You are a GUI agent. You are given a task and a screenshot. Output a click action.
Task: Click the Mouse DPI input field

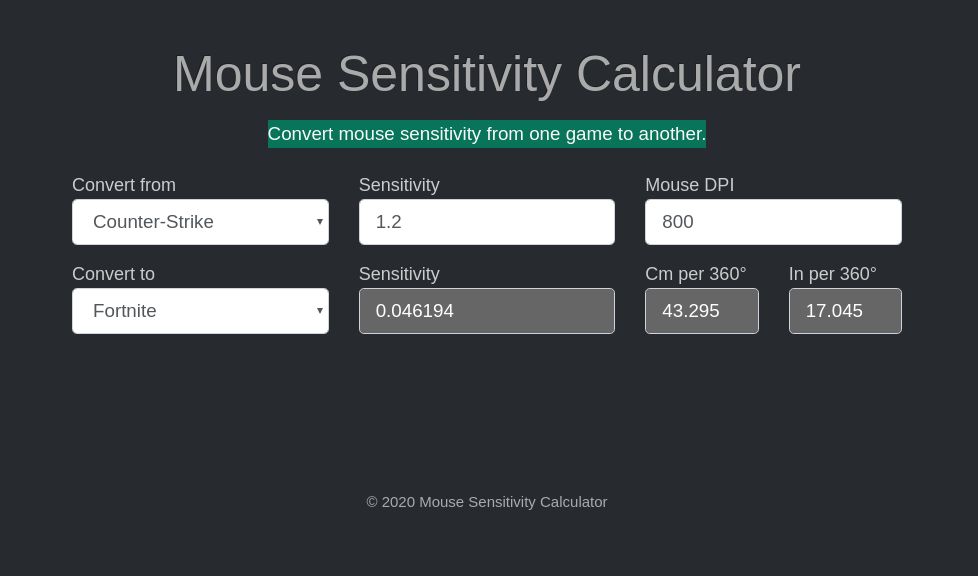[773, 221]
